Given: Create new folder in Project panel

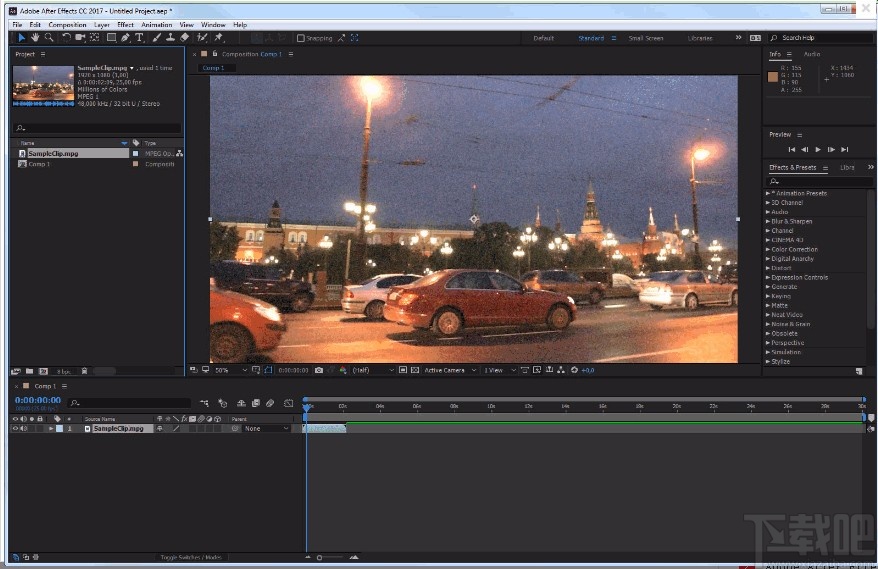Looking at the screenshot, I should click(x=29, y=371).
